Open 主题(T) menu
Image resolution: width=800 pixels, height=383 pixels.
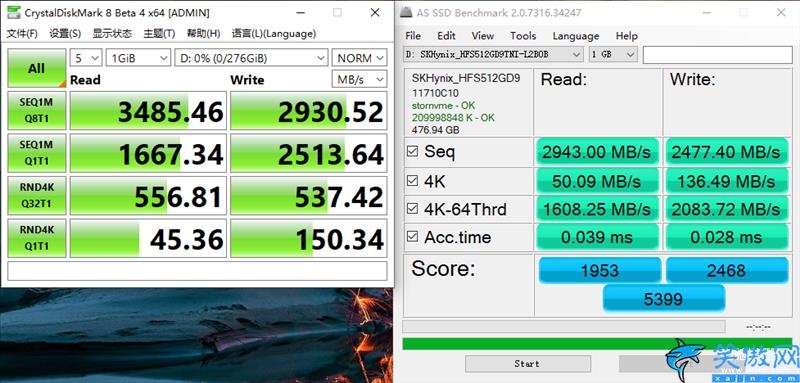pyautogui.click(x=159, y=34)
